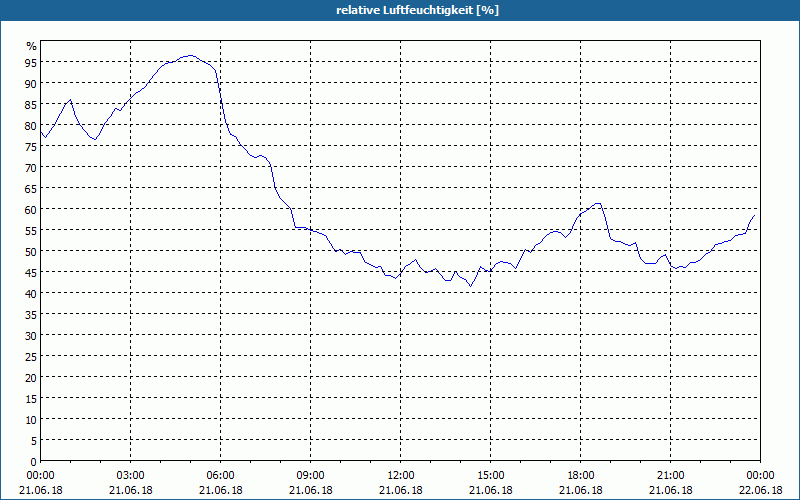Click the 03:00 time label on x-axis
The height and width of the screenshot is (500, 800).
(131, 475)
